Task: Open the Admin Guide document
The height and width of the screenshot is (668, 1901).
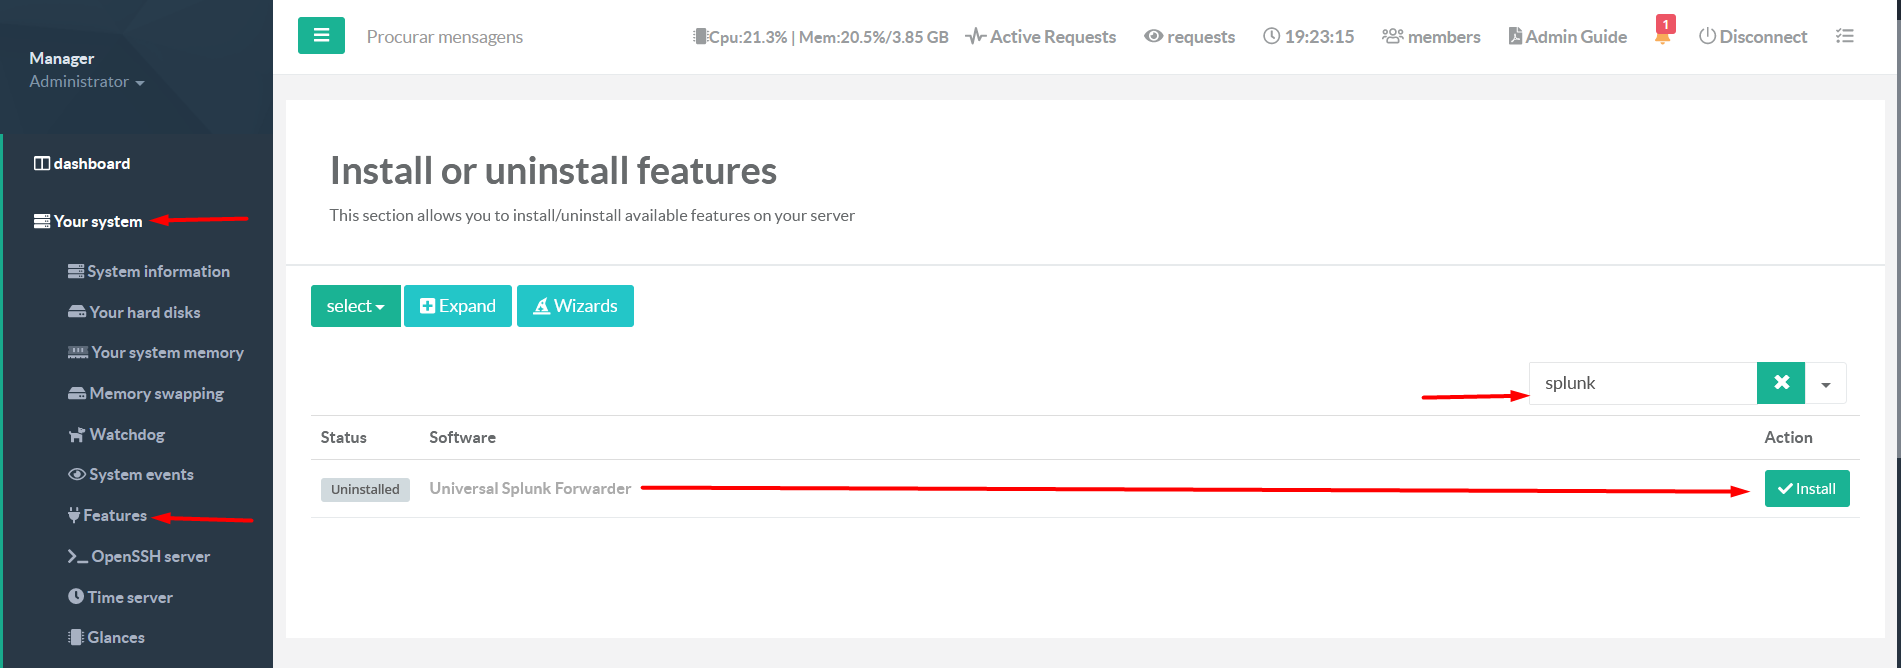Action: coord(1567,37)
